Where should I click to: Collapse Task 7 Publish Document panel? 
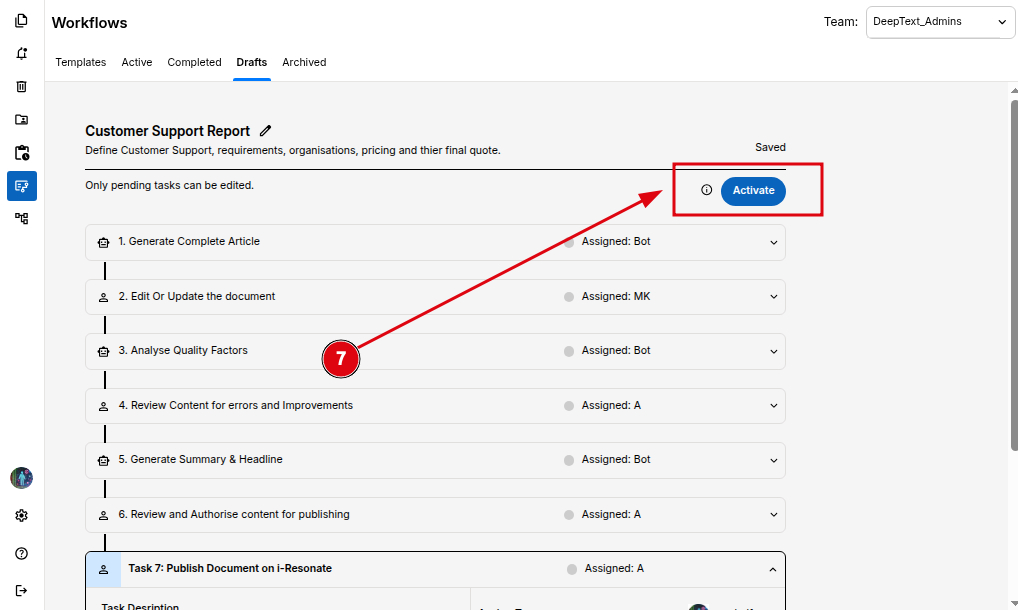click(x=773, y=569)
